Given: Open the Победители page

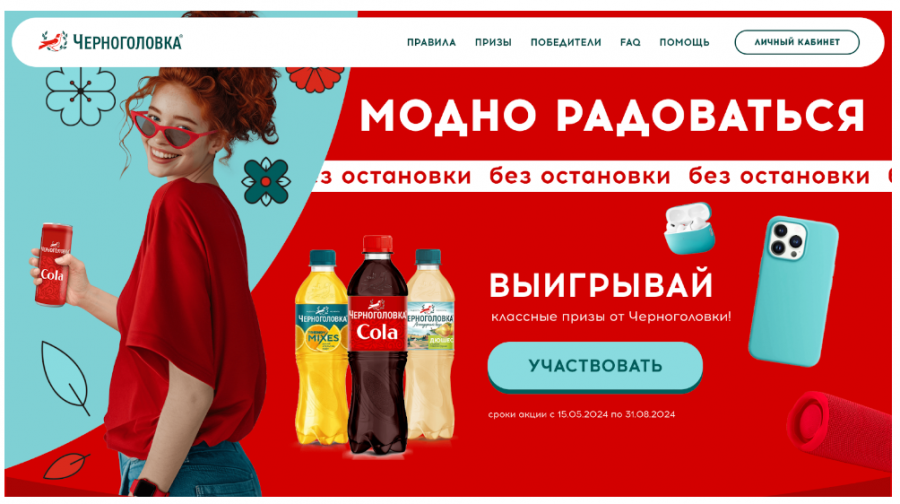Looking at the screenshot, I should pyautogui.click(x=565, y=42).
